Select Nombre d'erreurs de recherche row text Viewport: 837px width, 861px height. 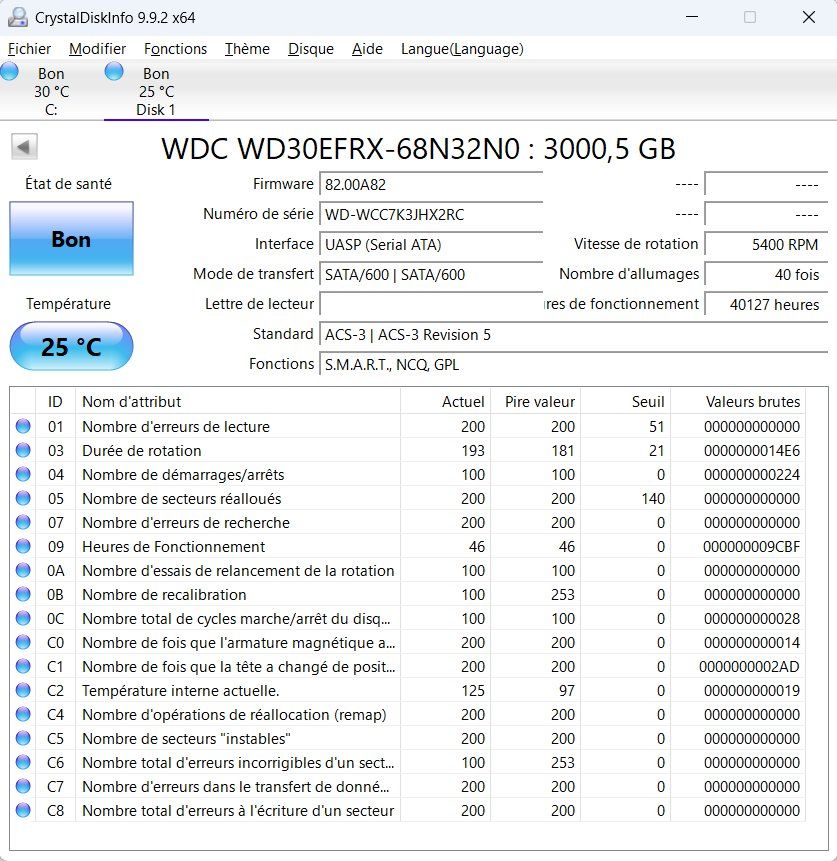click(186, 523)
